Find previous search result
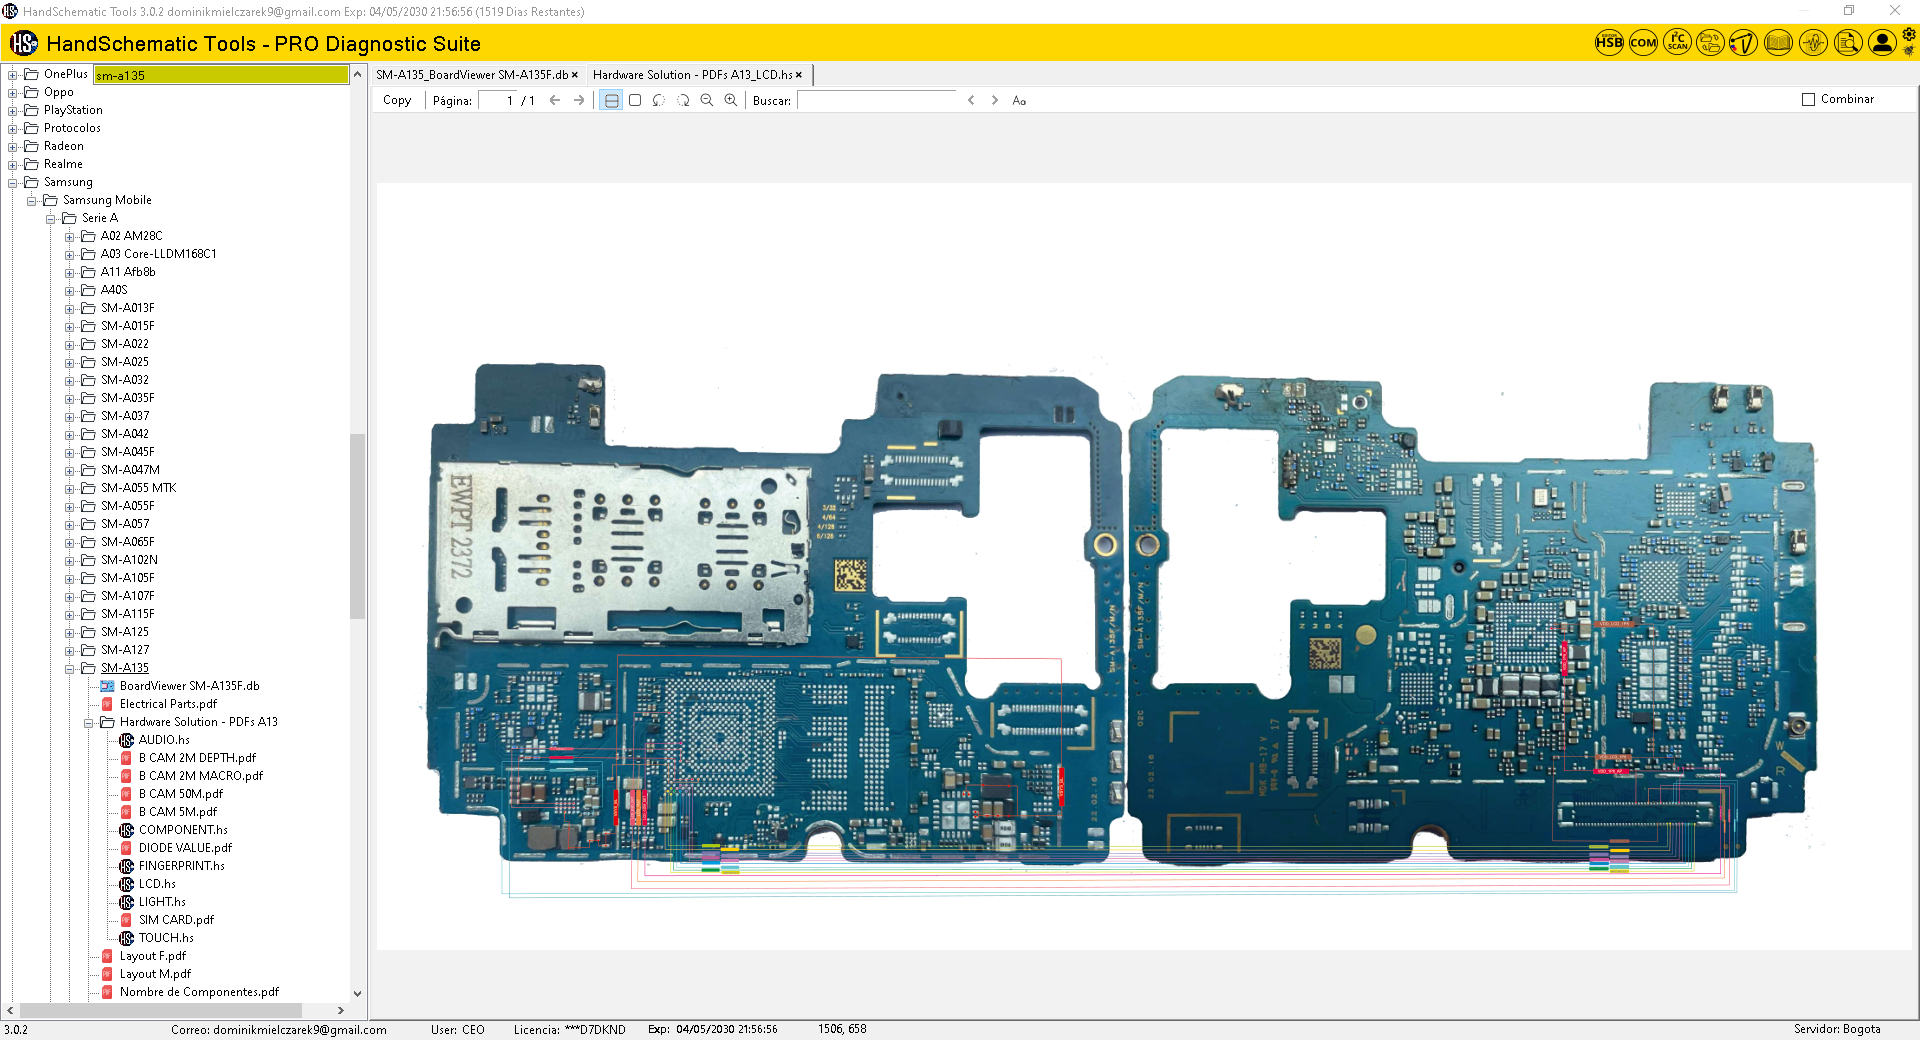The height and width of the screenshot is (1040, 1920). pos(971,100)
